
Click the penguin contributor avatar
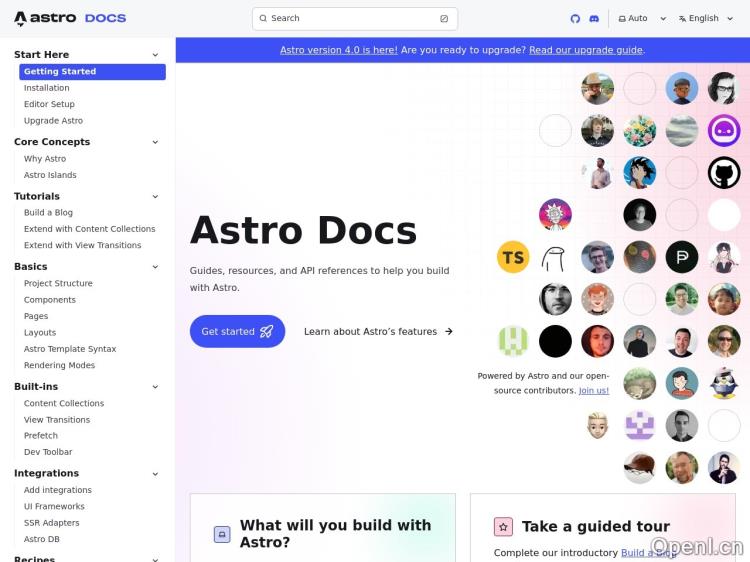click(724, 383)
